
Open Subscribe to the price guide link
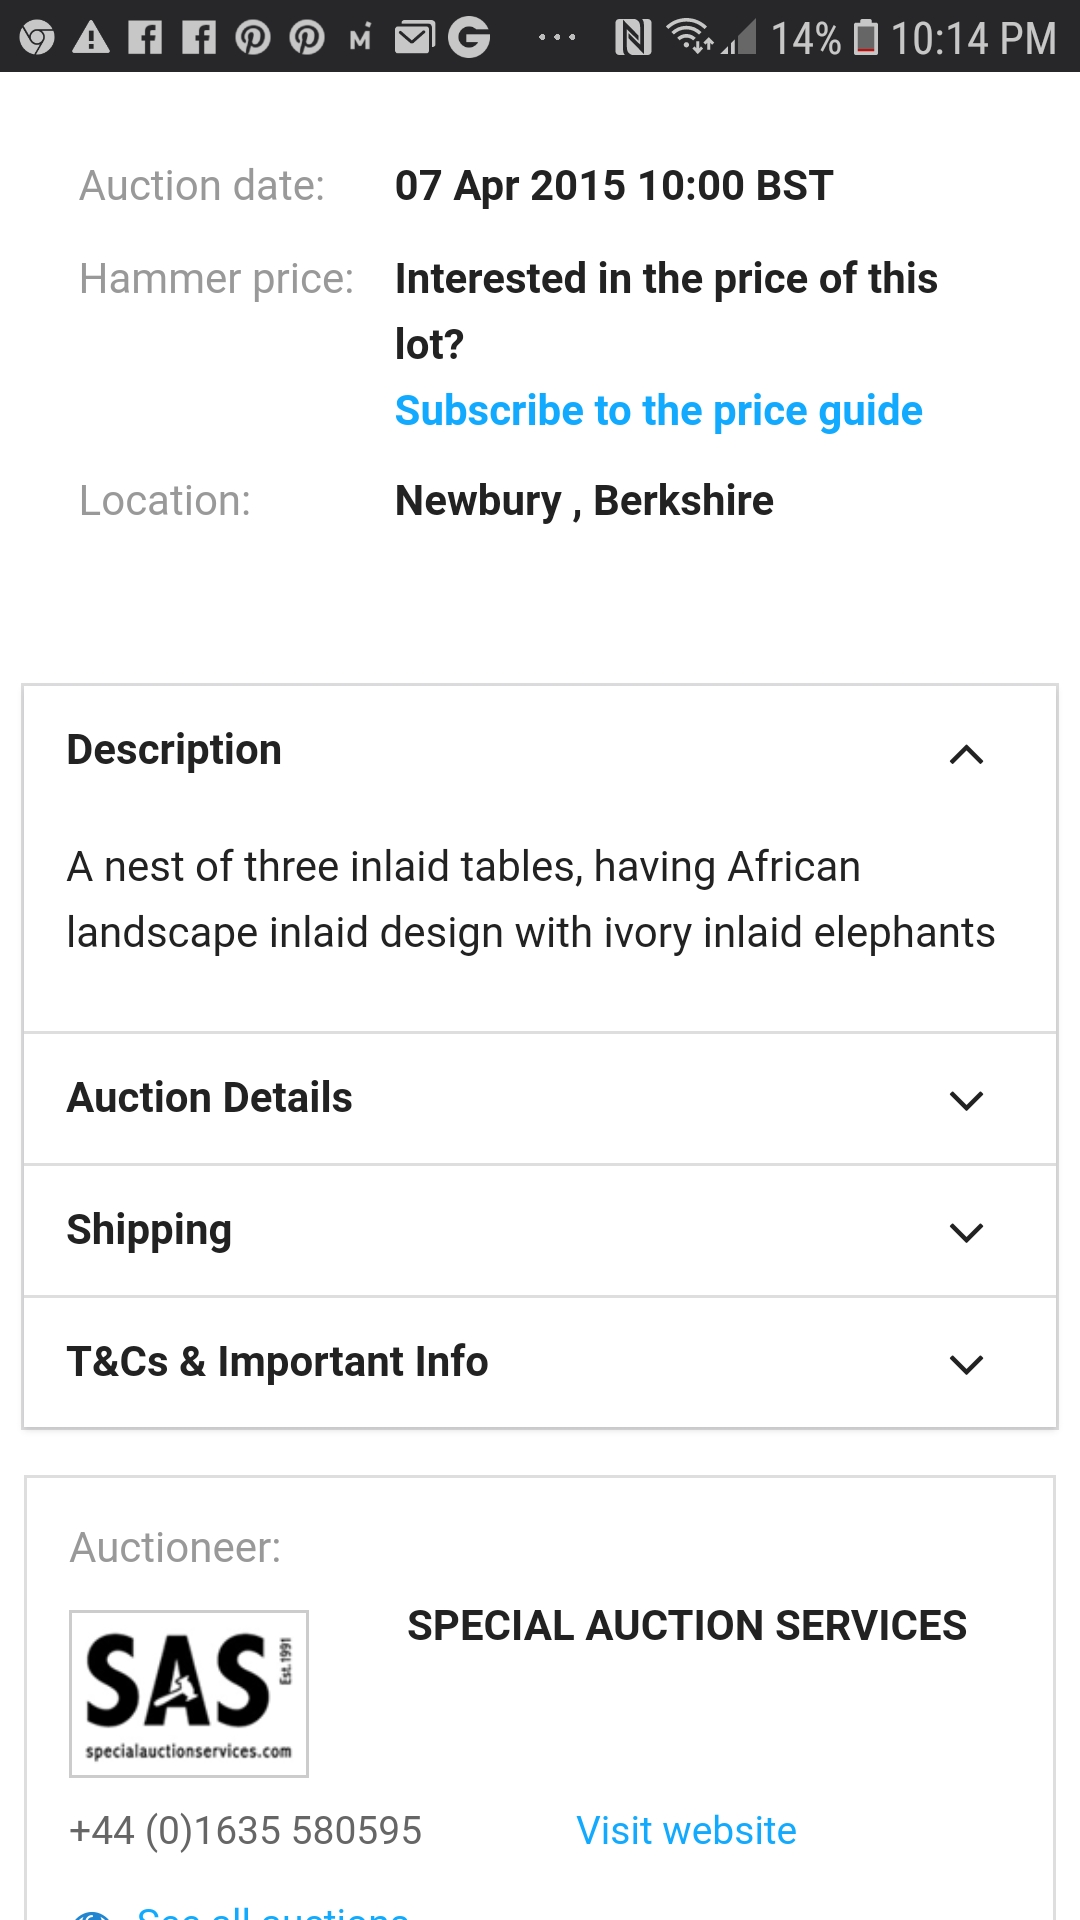pos(658,411)
